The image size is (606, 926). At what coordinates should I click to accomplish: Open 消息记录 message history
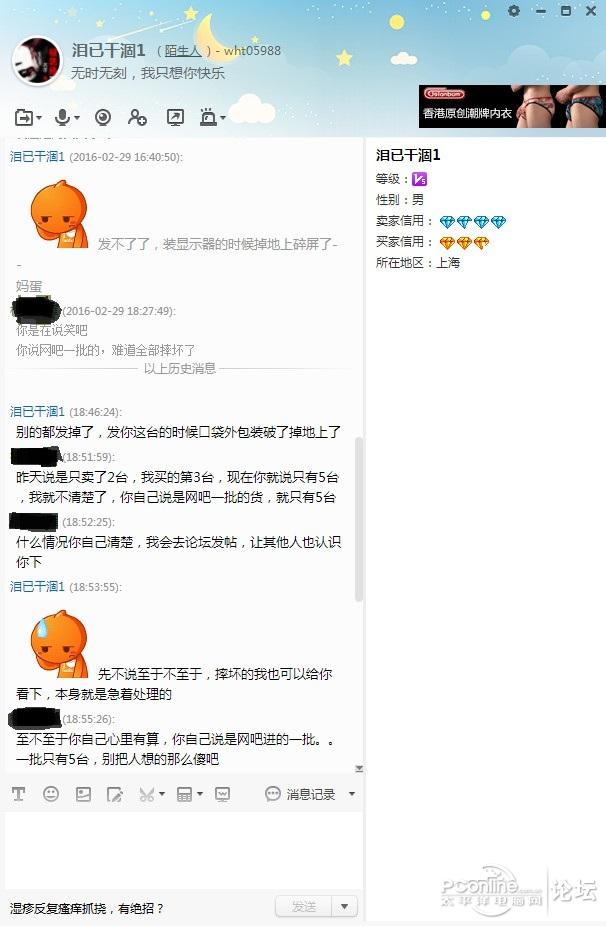[300, 794]
